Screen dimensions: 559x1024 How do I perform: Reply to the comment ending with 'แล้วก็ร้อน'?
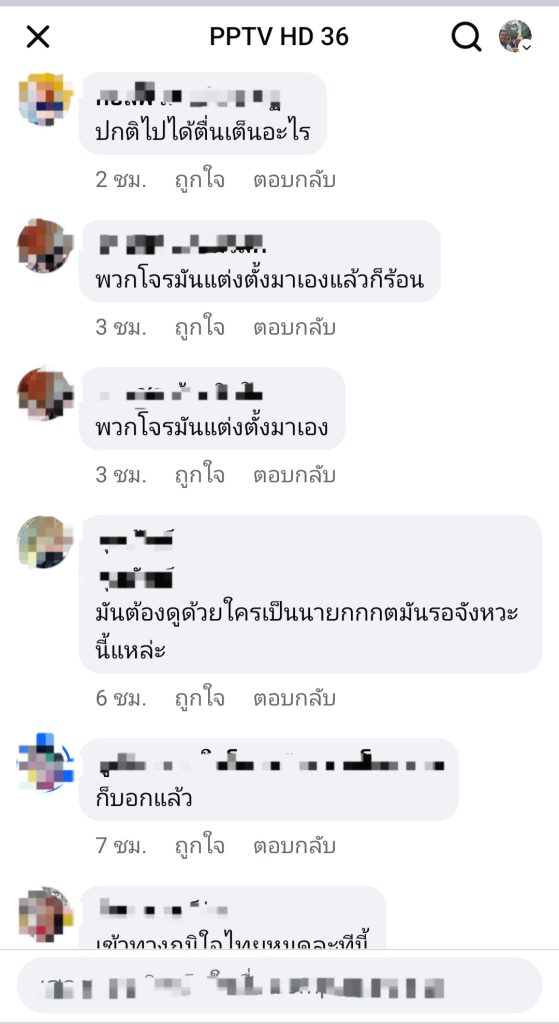[x=295, y=327]
